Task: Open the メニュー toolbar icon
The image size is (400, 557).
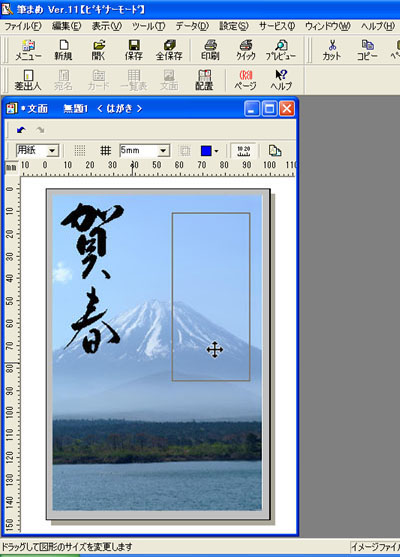Action: point(28,49)
